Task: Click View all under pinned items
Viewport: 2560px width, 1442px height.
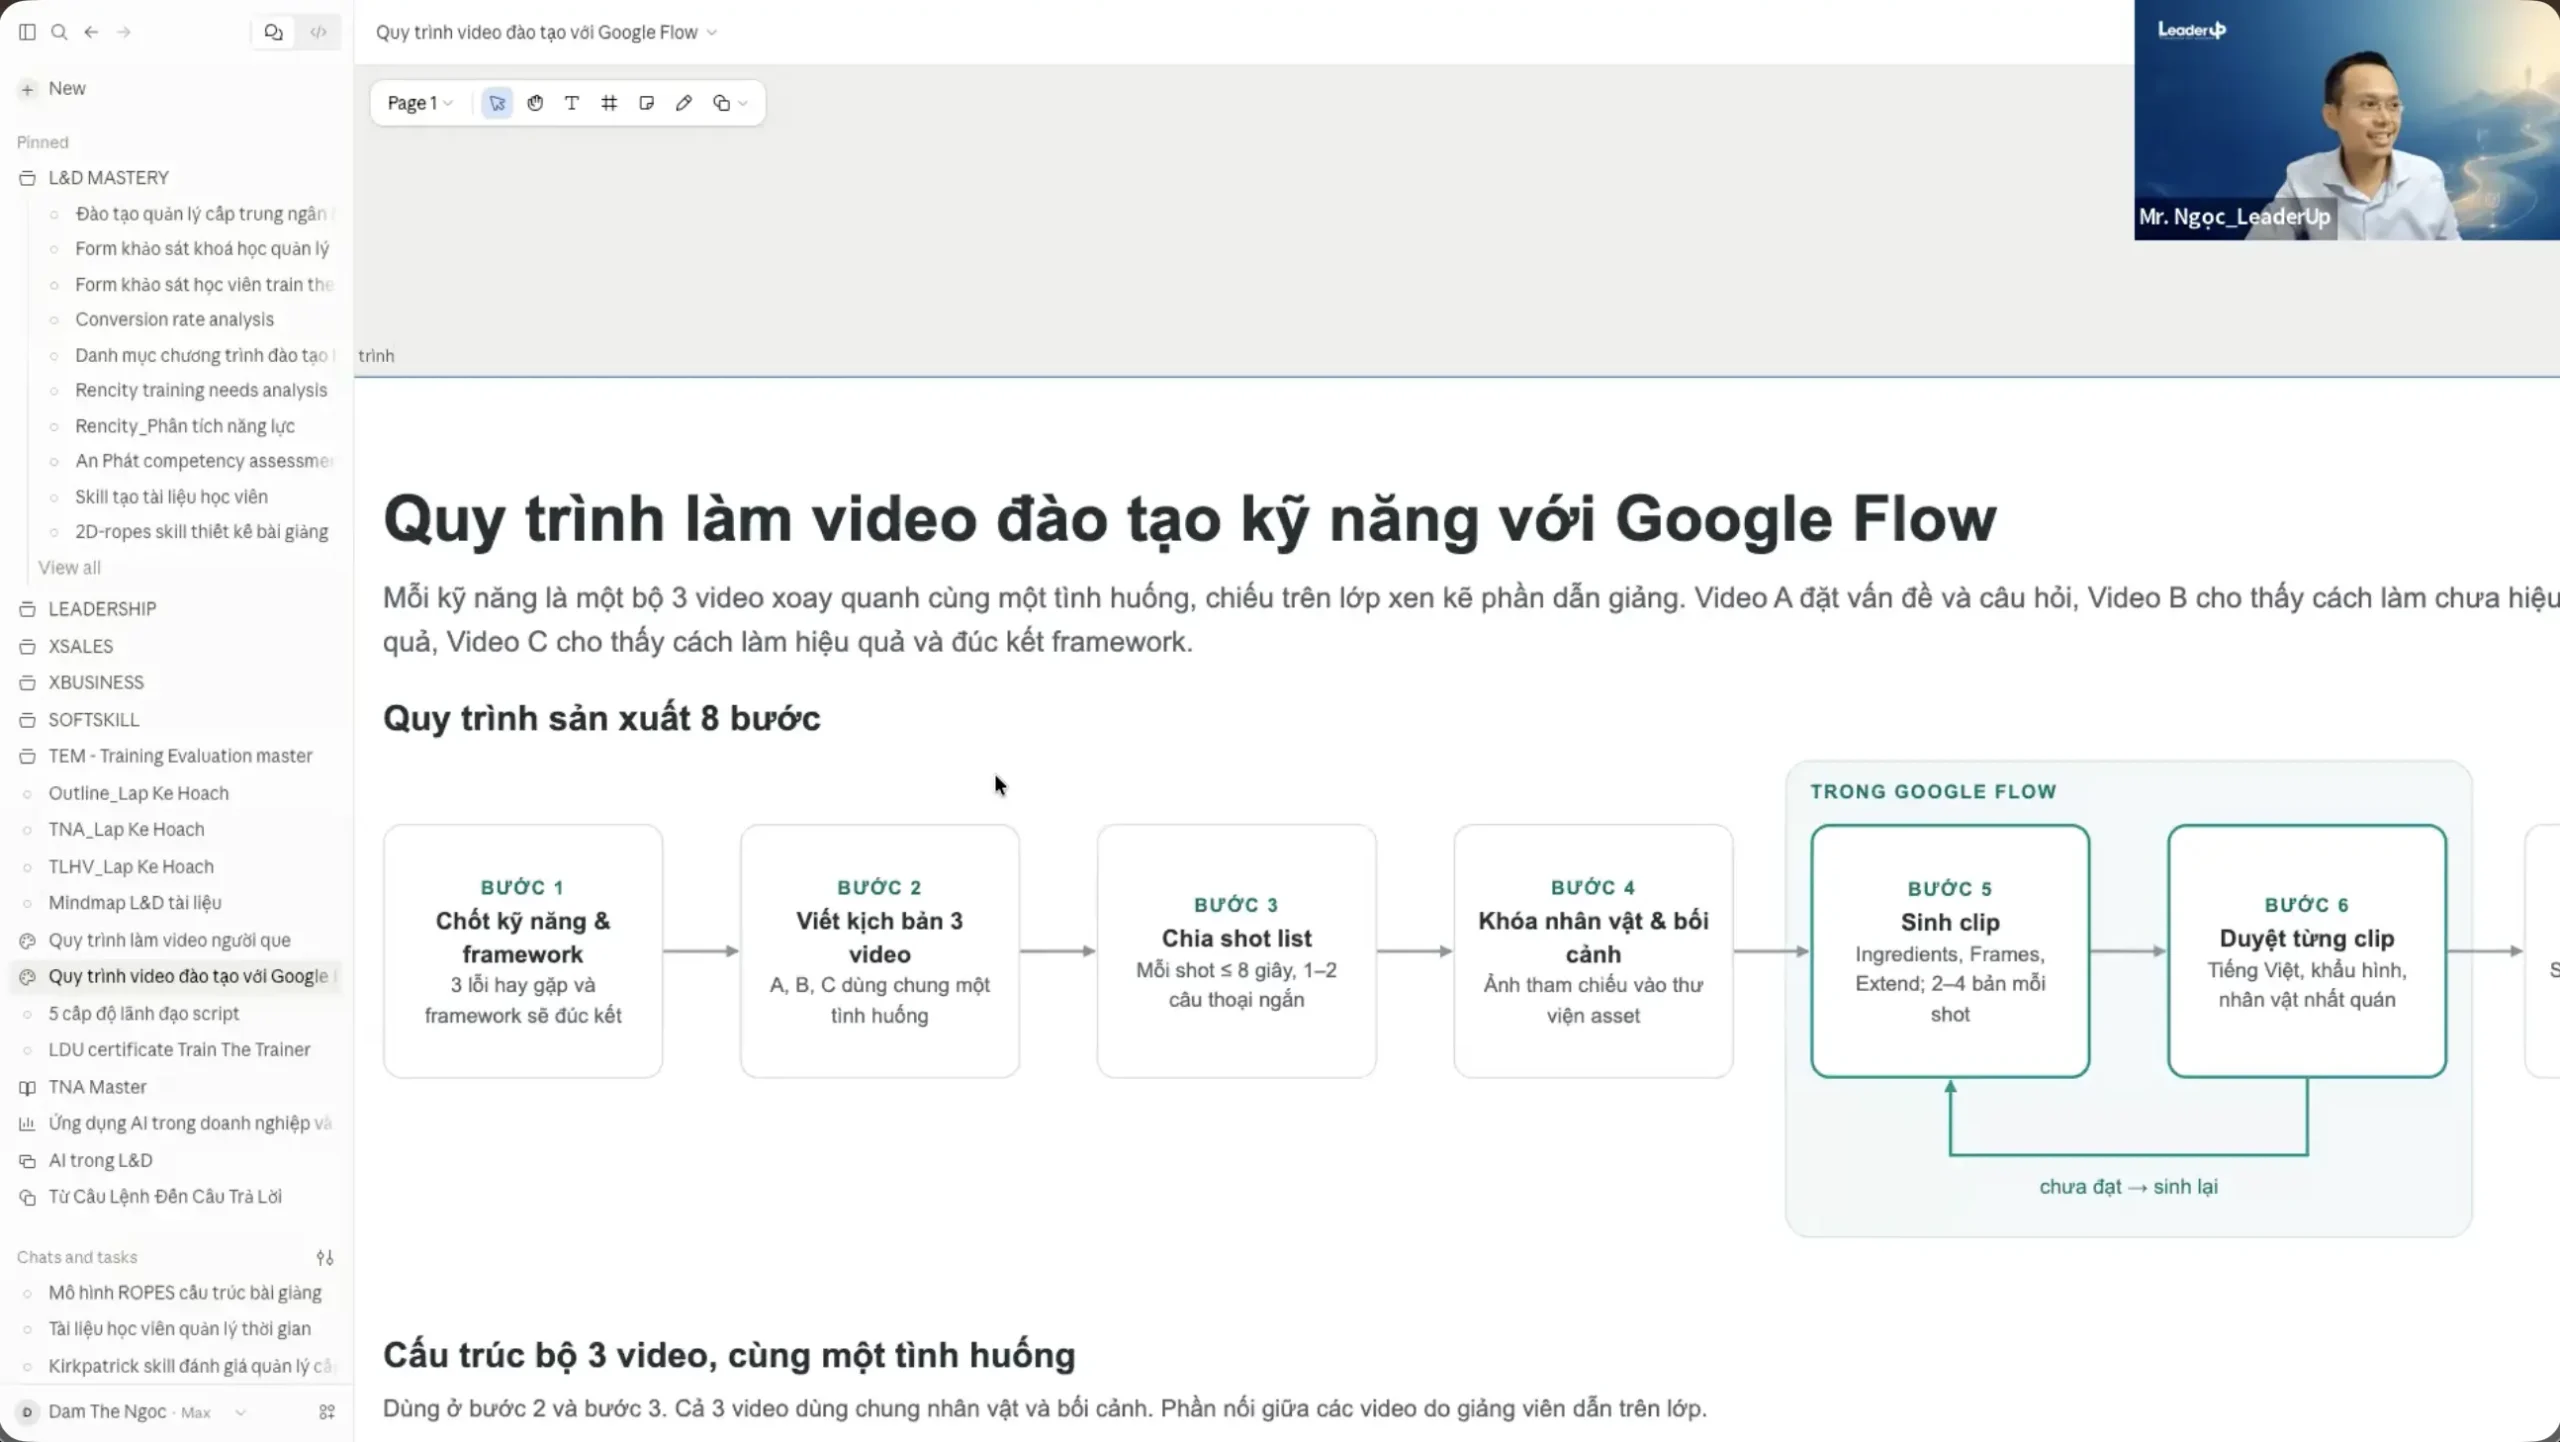Action: pyautogui.click(x=69, y=567)
